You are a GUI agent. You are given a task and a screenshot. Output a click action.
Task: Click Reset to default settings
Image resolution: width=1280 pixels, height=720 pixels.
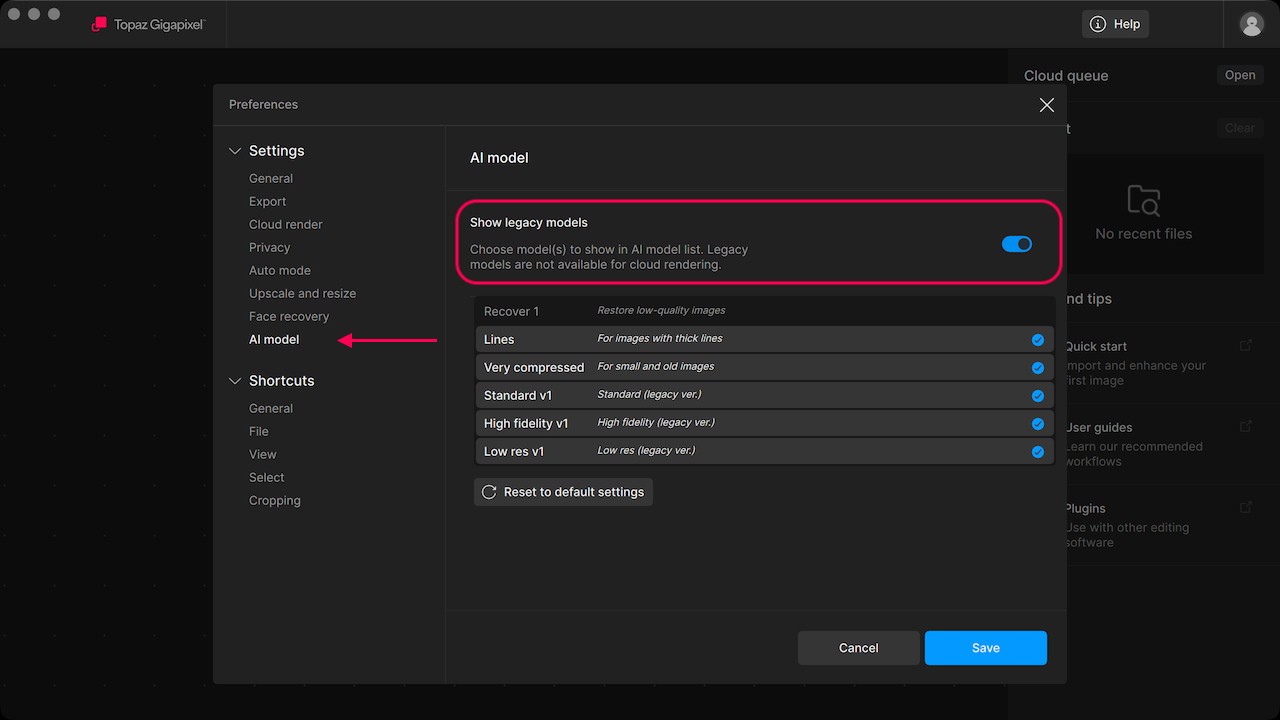click(563, 492)
